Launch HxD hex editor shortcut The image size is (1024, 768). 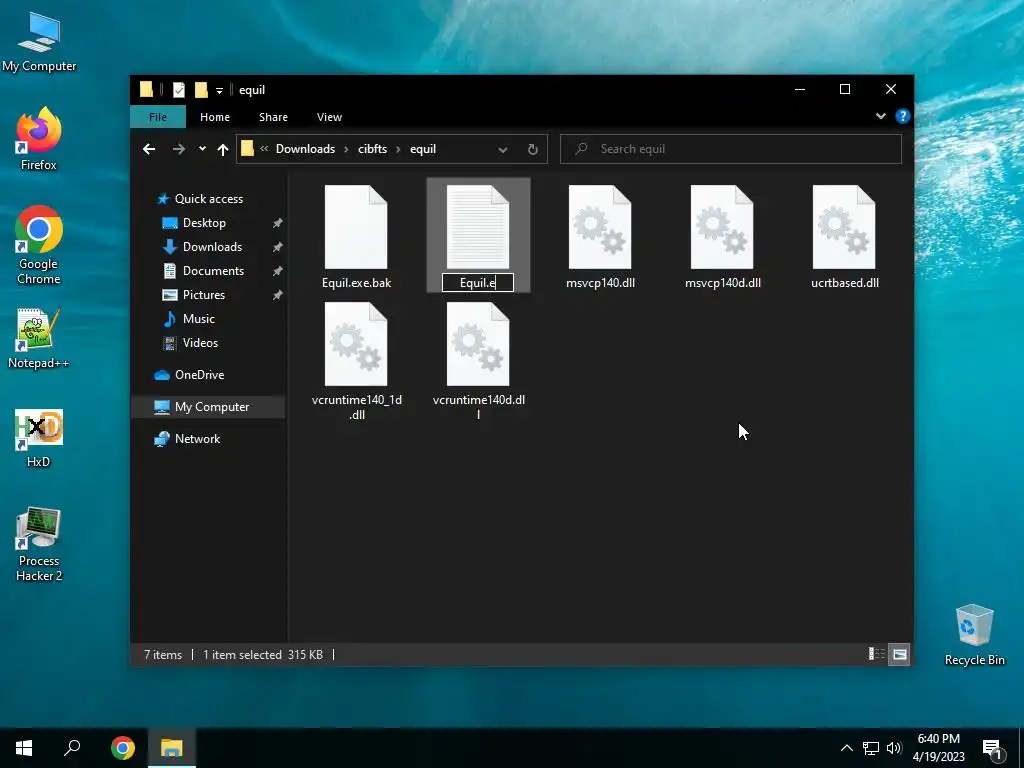point(39,438)
